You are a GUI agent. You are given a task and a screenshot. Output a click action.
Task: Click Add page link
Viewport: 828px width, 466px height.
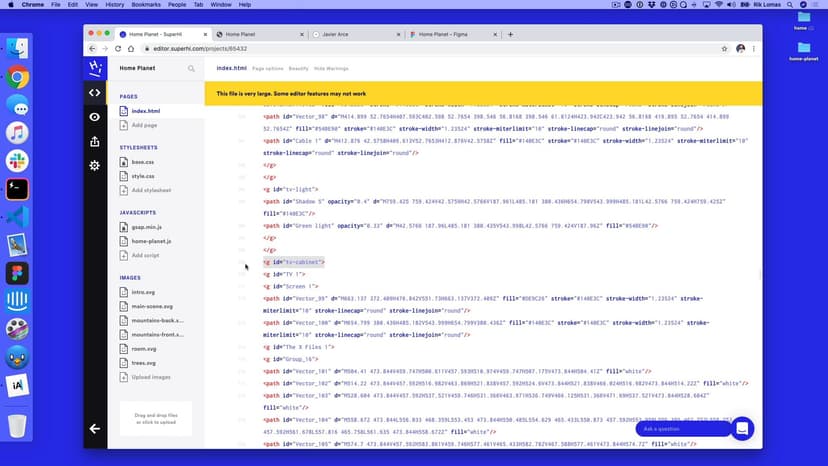(x=144, y=125)
